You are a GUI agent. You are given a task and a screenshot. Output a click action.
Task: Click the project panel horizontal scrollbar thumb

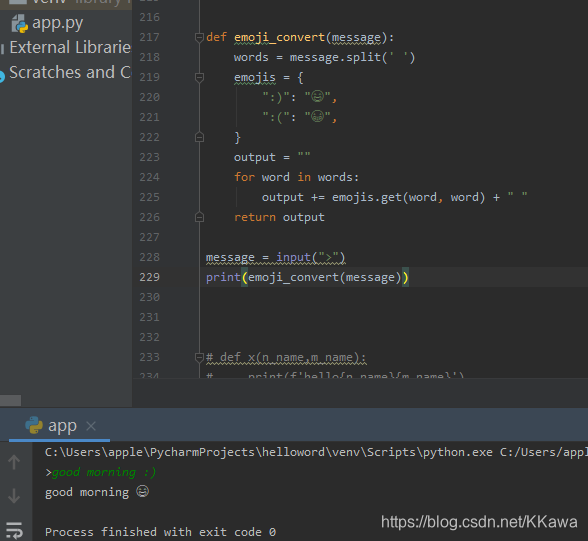tap(10, 400)
